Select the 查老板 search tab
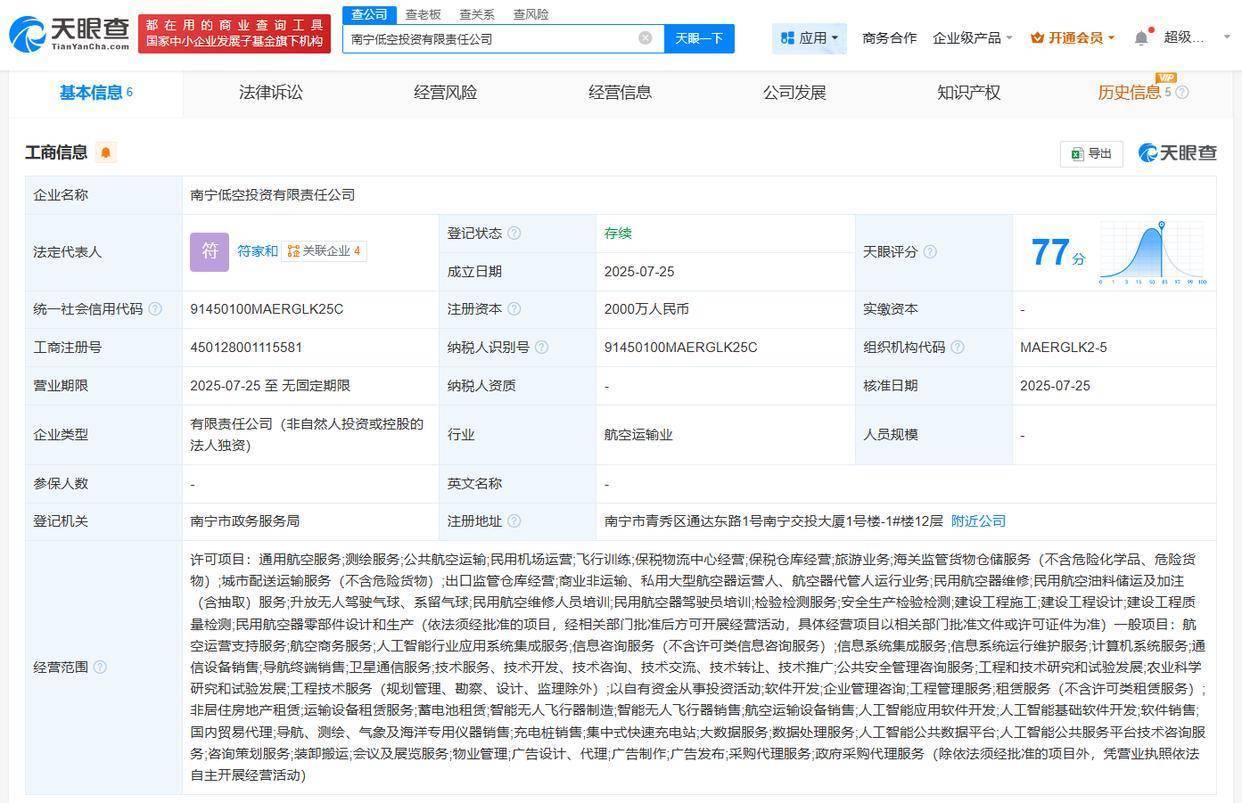This screenshot has height=803, width=1242. click(423, 14)
